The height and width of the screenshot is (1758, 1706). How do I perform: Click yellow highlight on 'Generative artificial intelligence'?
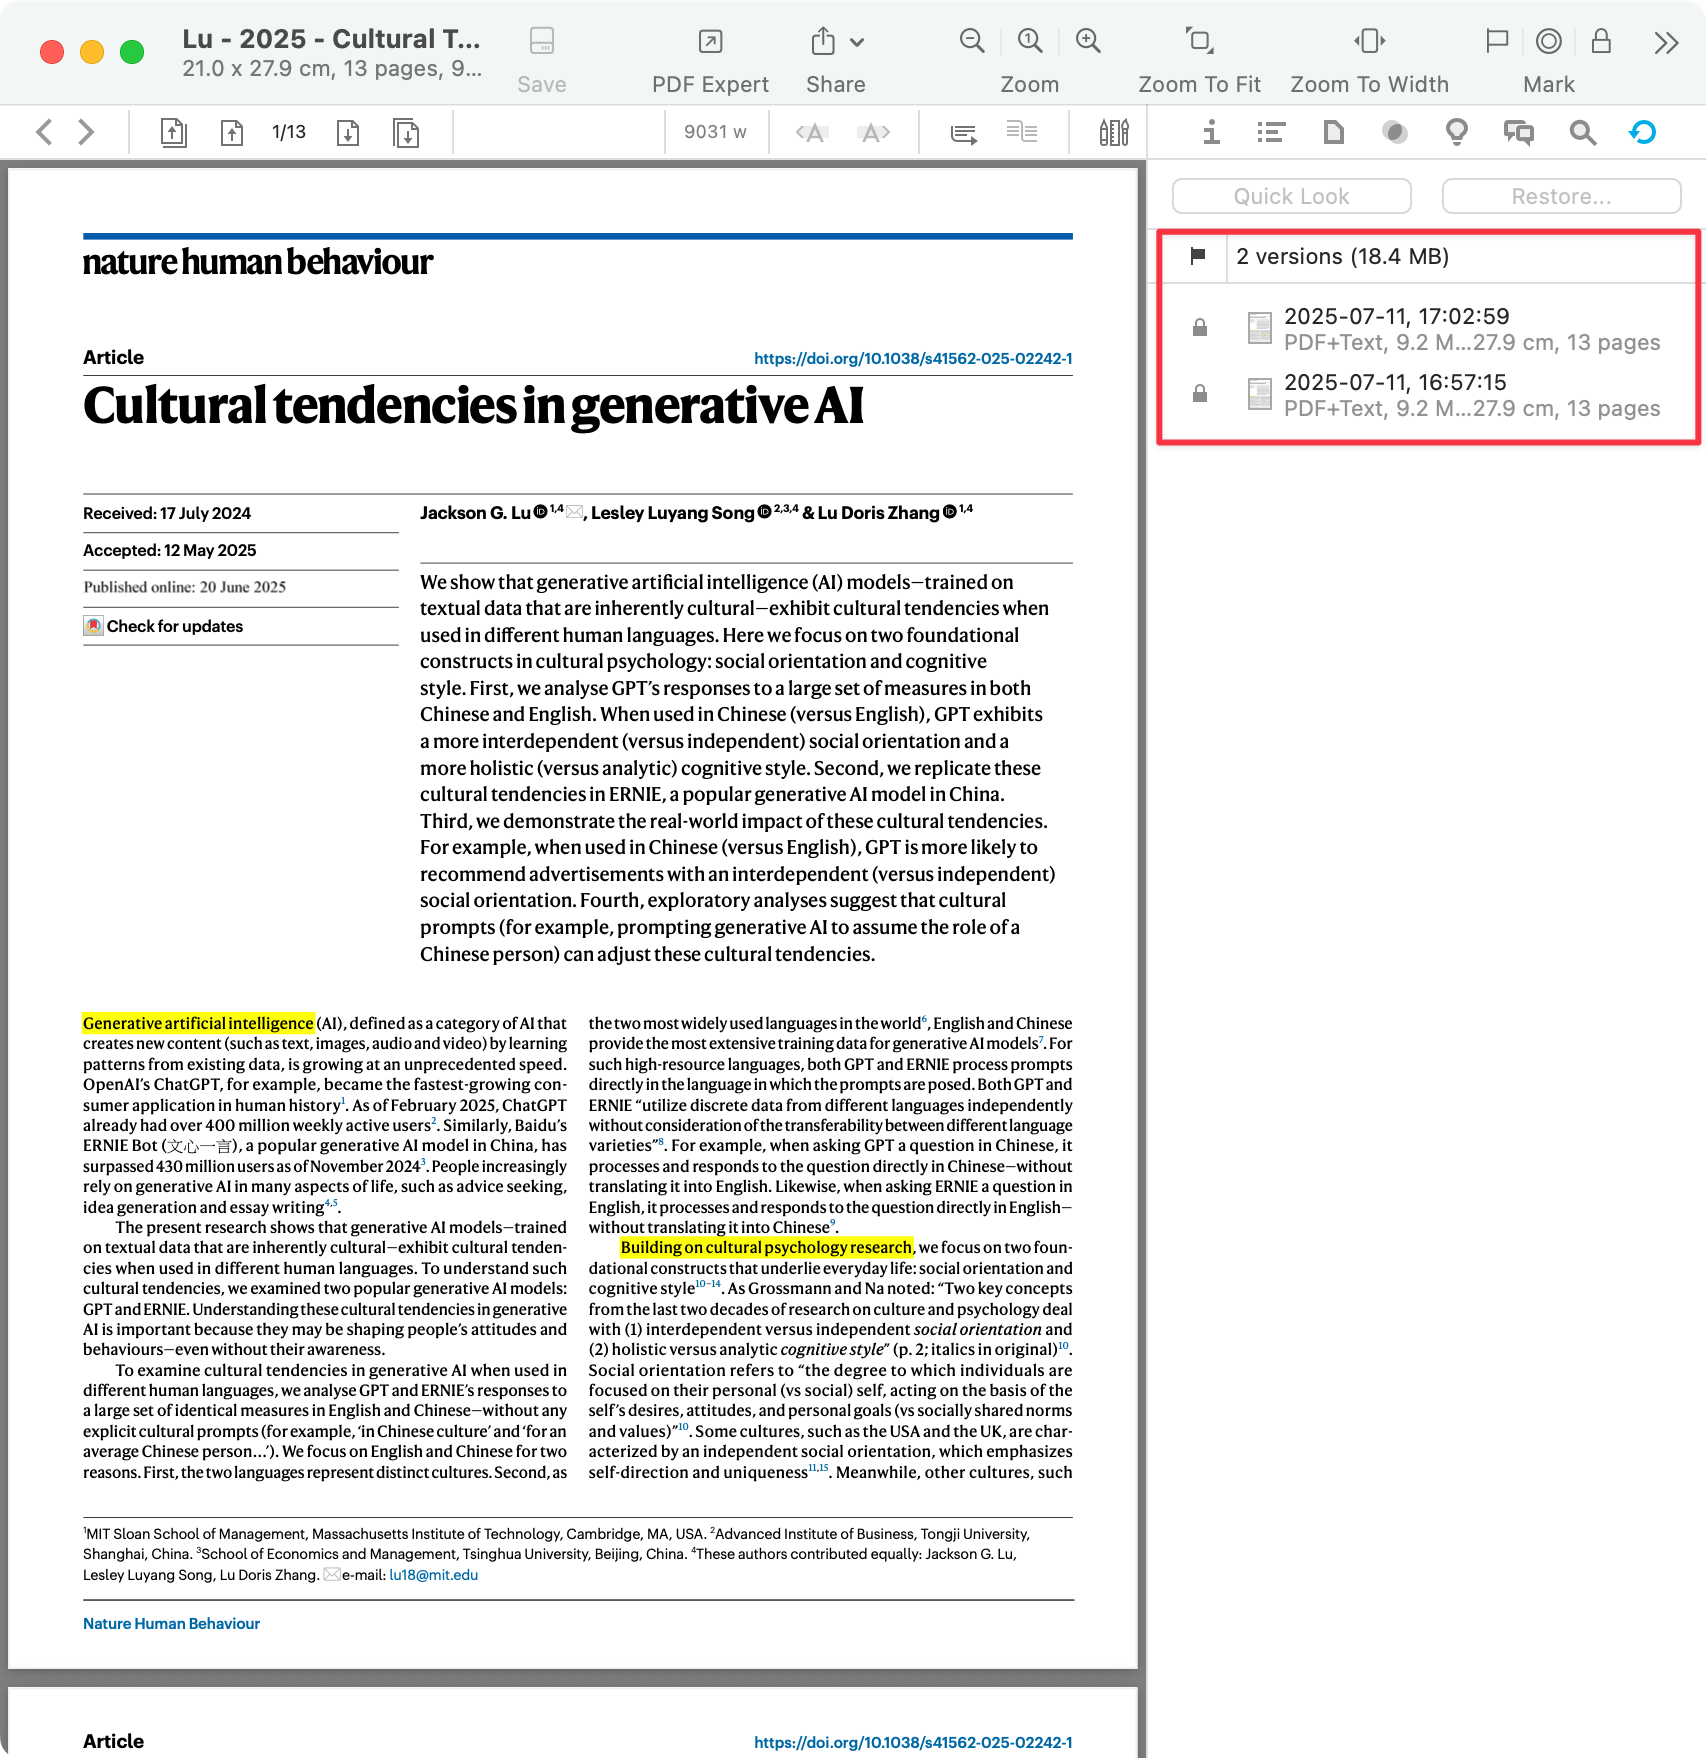pos(198,1023)
